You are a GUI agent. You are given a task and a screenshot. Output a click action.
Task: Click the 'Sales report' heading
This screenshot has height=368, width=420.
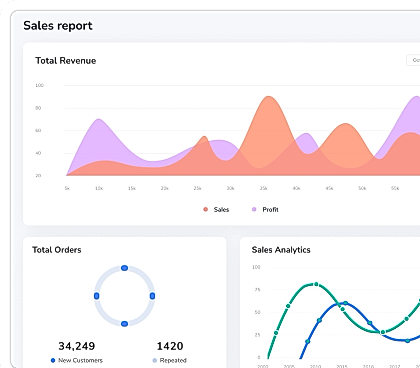(x=58, y=26)
